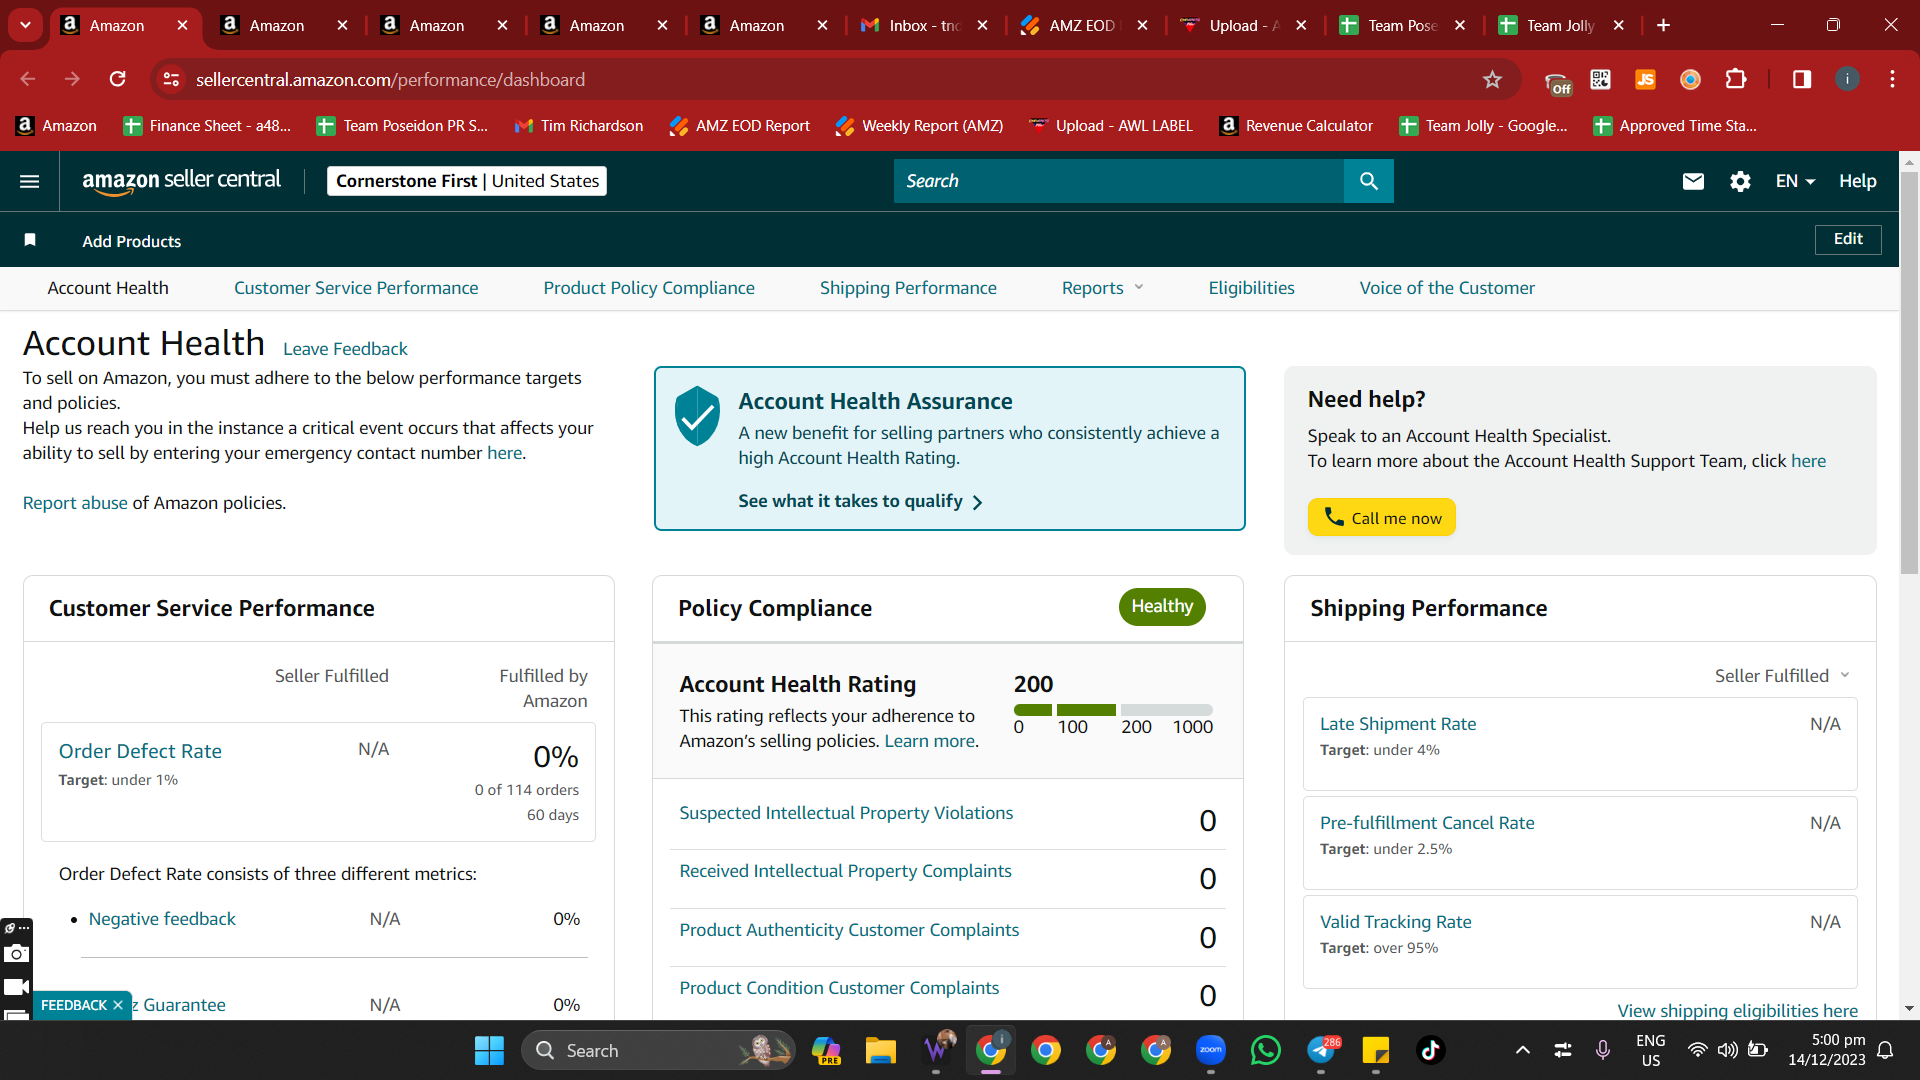This screenshot has width=1920, height=1080.
Task: Select the Account Health tab
Action: (x=108, y=288)
